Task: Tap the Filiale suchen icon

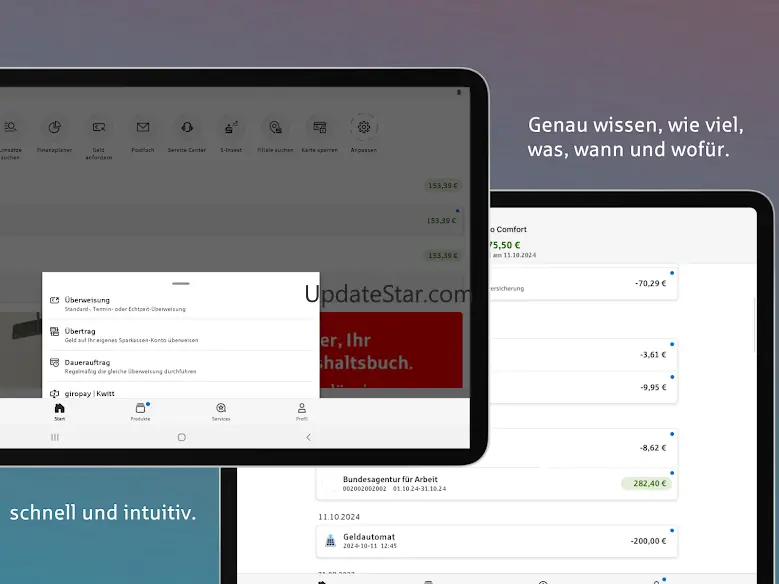Action: [275, 127]
